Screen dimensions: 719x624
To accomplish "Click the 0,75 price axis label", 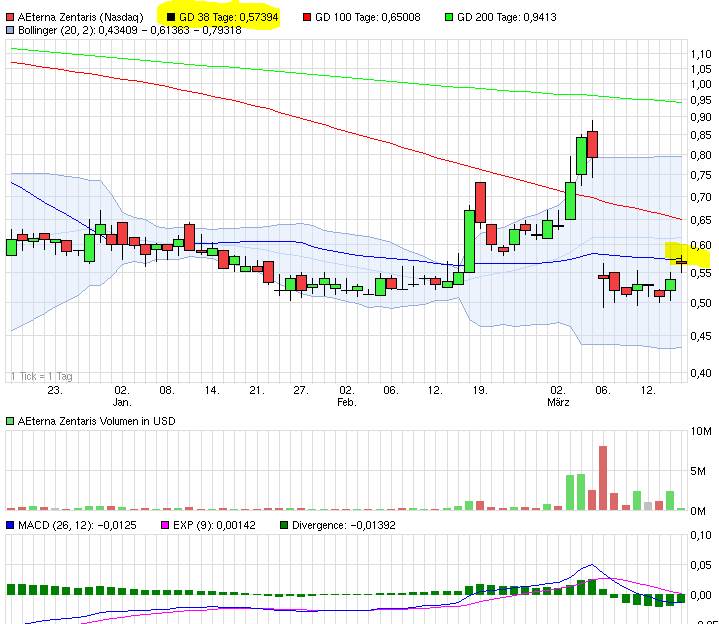I will [x=701, y=175].
